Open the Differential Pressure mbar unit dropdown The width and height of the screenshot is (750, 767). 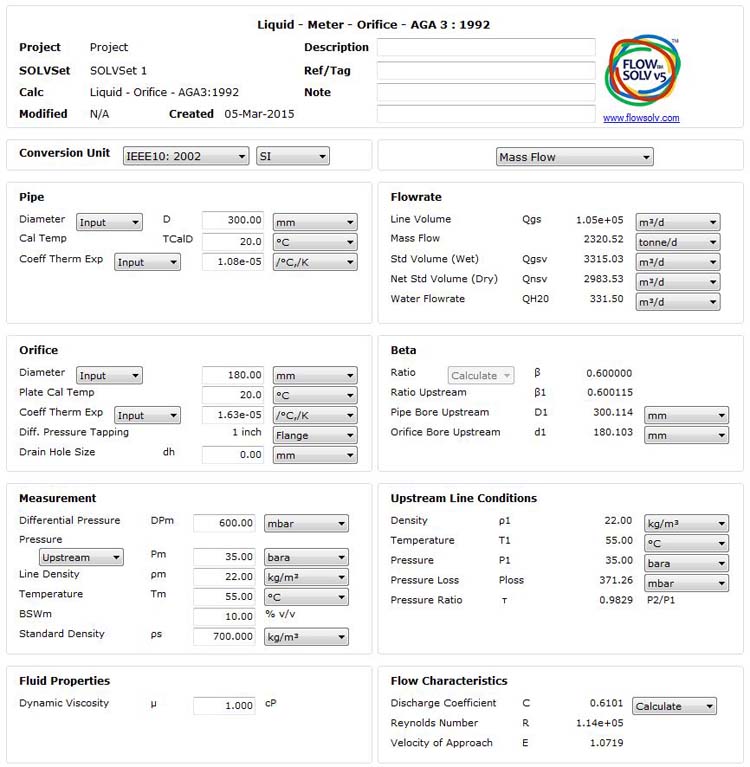[306, 523]
